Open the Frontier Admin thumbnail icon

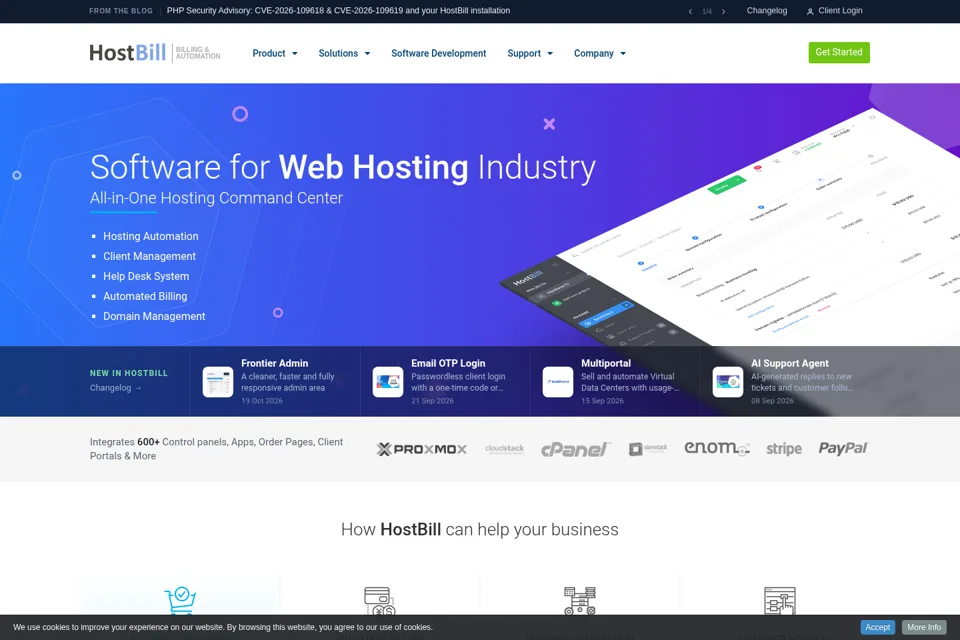(x=218, y=382)
